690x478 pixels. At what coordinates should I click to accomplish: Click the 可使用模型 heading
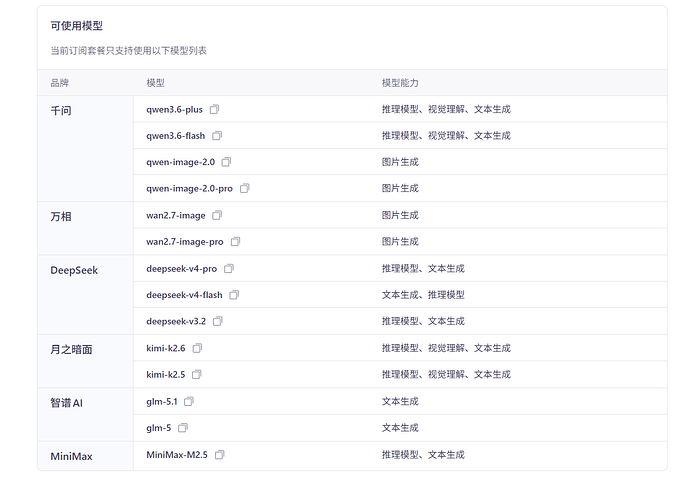(x=77, y=26)
